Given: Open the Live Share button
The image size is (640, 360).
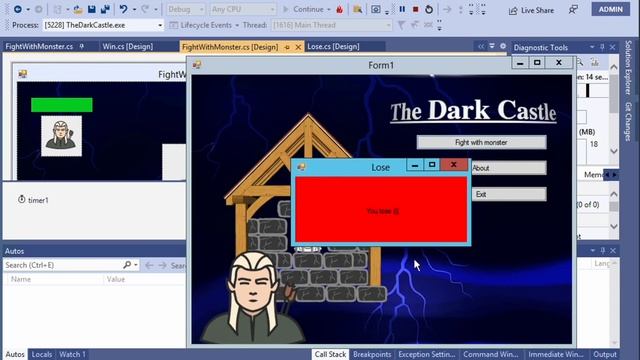Looking at the screenshot, I should [x=531, y=10].
